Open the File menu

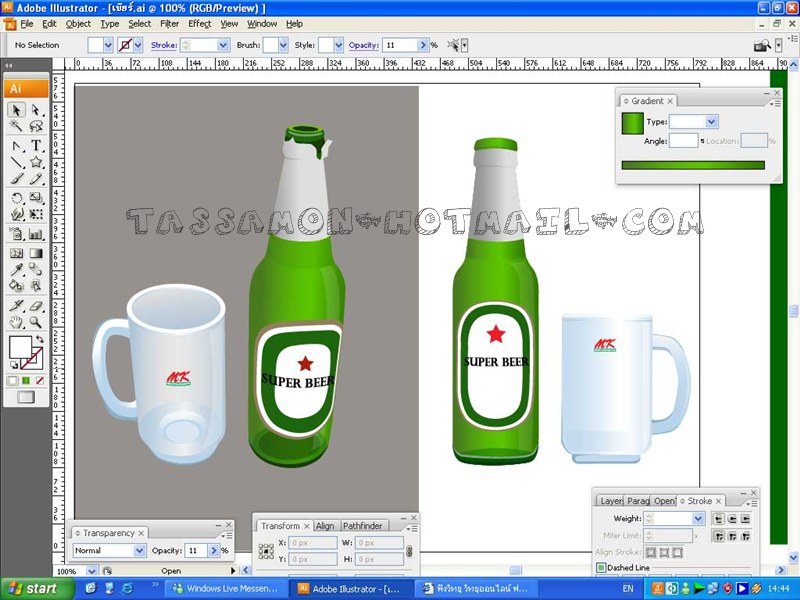[x=26, y=23]
